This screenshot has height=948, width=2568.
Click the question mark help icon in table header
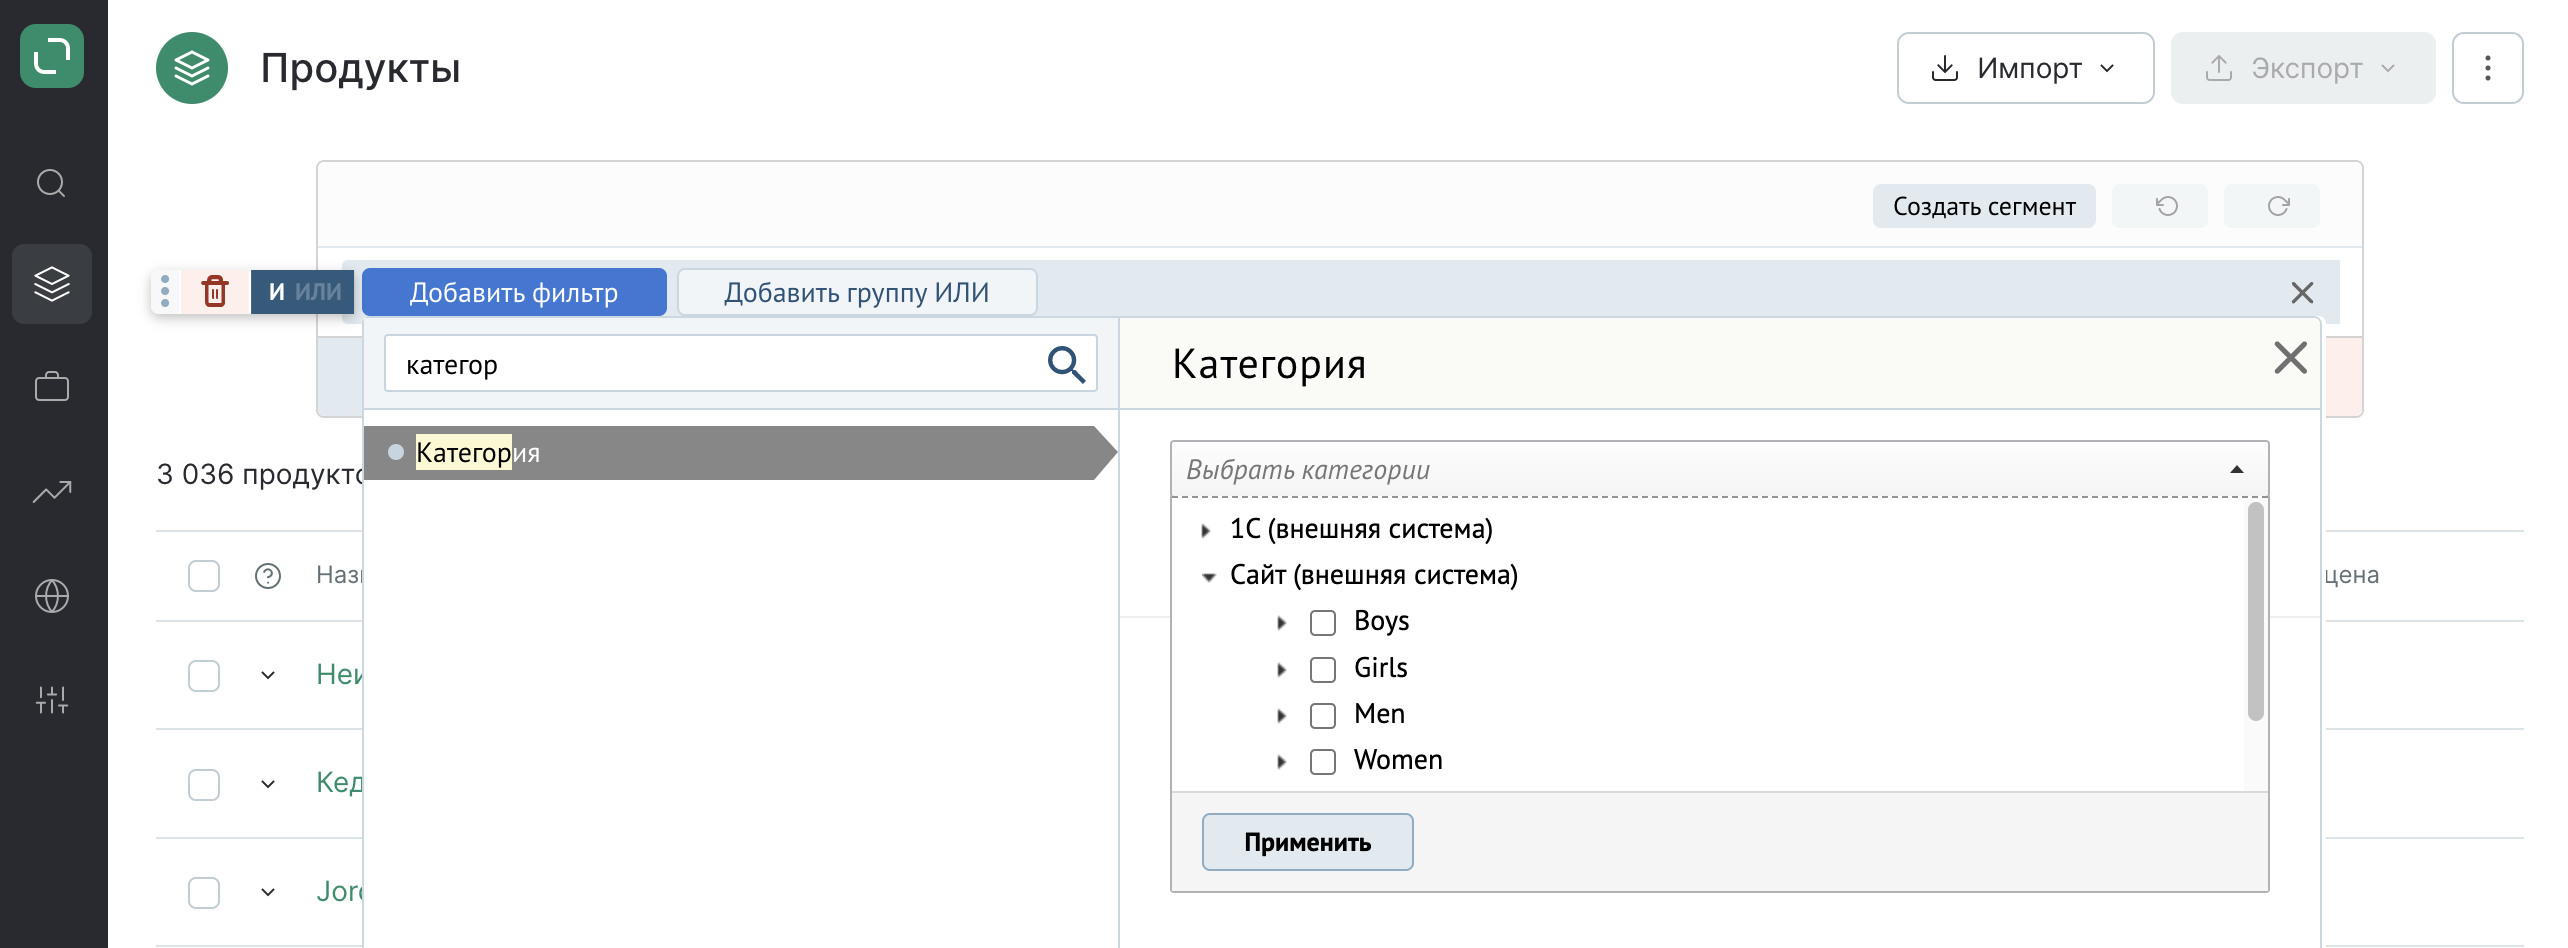[x=268, y=576]
